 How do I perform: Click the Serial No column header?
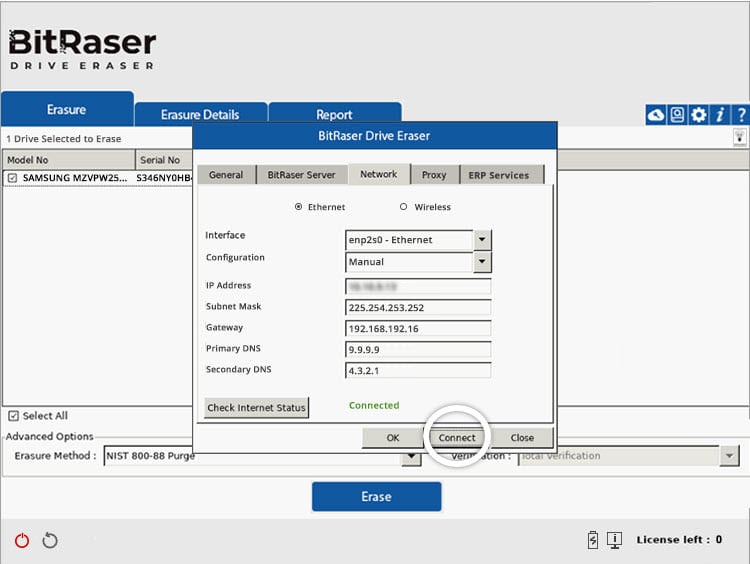pyautogui.click(x=164, y=160)
